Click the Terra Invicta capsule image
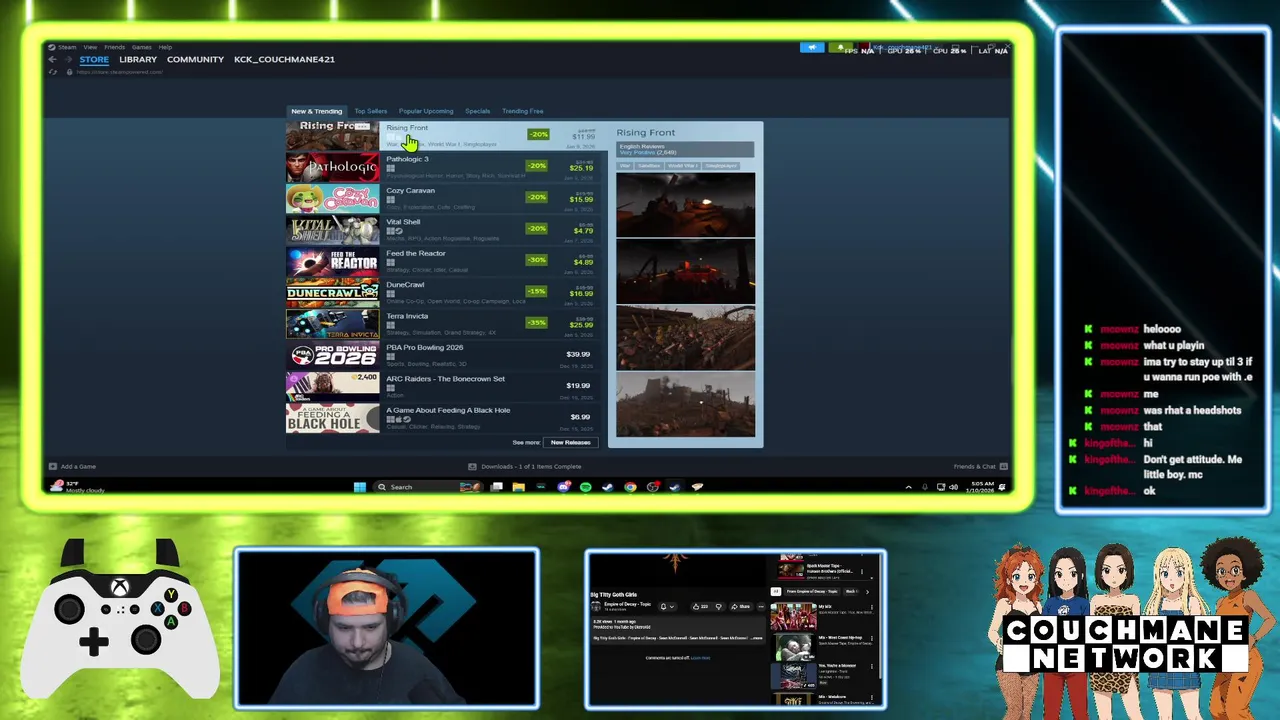 pos(333,324)
